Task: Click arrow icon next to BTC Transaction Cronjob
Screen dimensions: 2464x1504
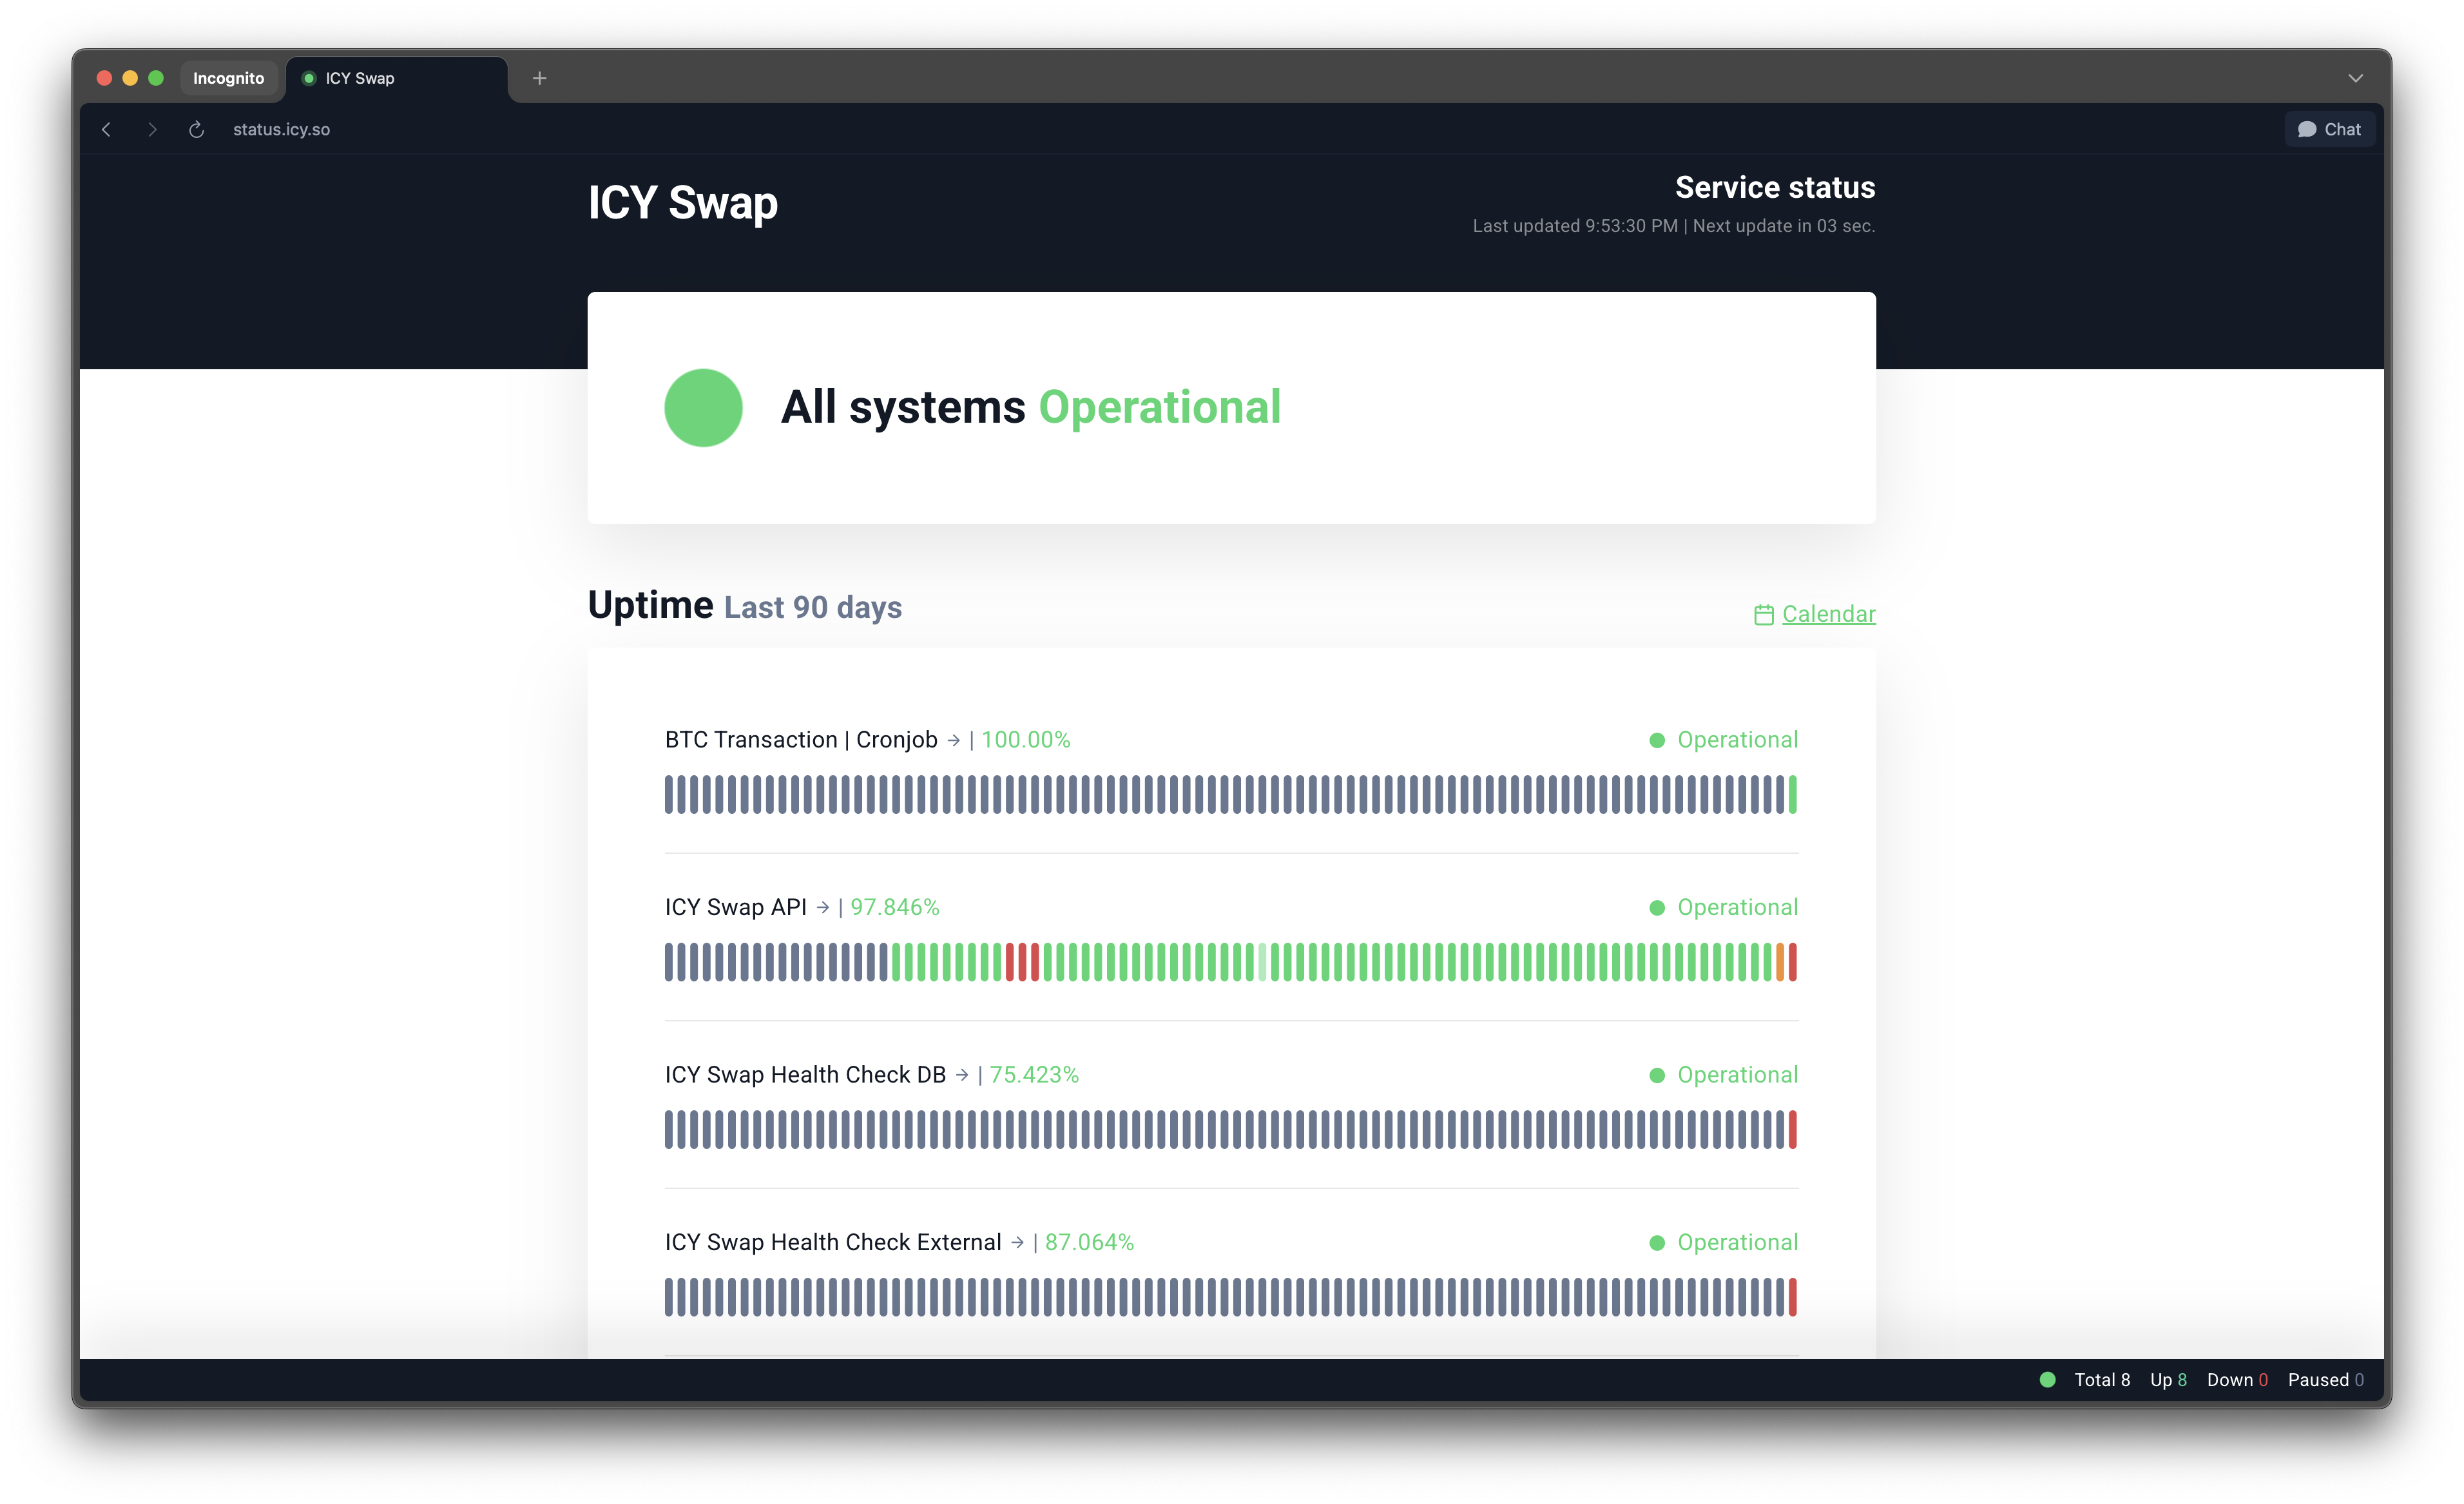Action: pos(953,740)
